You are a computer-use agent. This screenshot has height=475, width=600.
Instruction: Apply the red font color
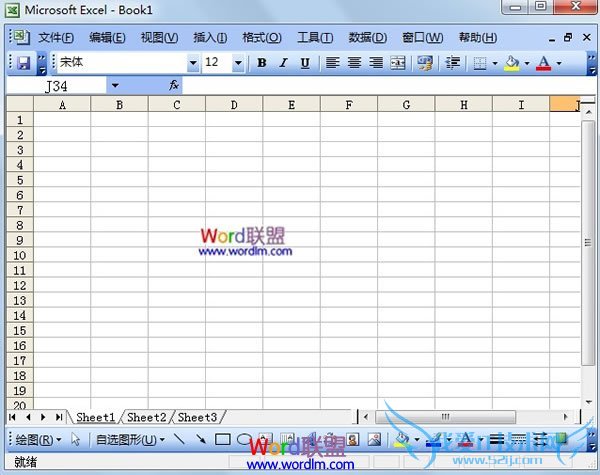point(544,63)
